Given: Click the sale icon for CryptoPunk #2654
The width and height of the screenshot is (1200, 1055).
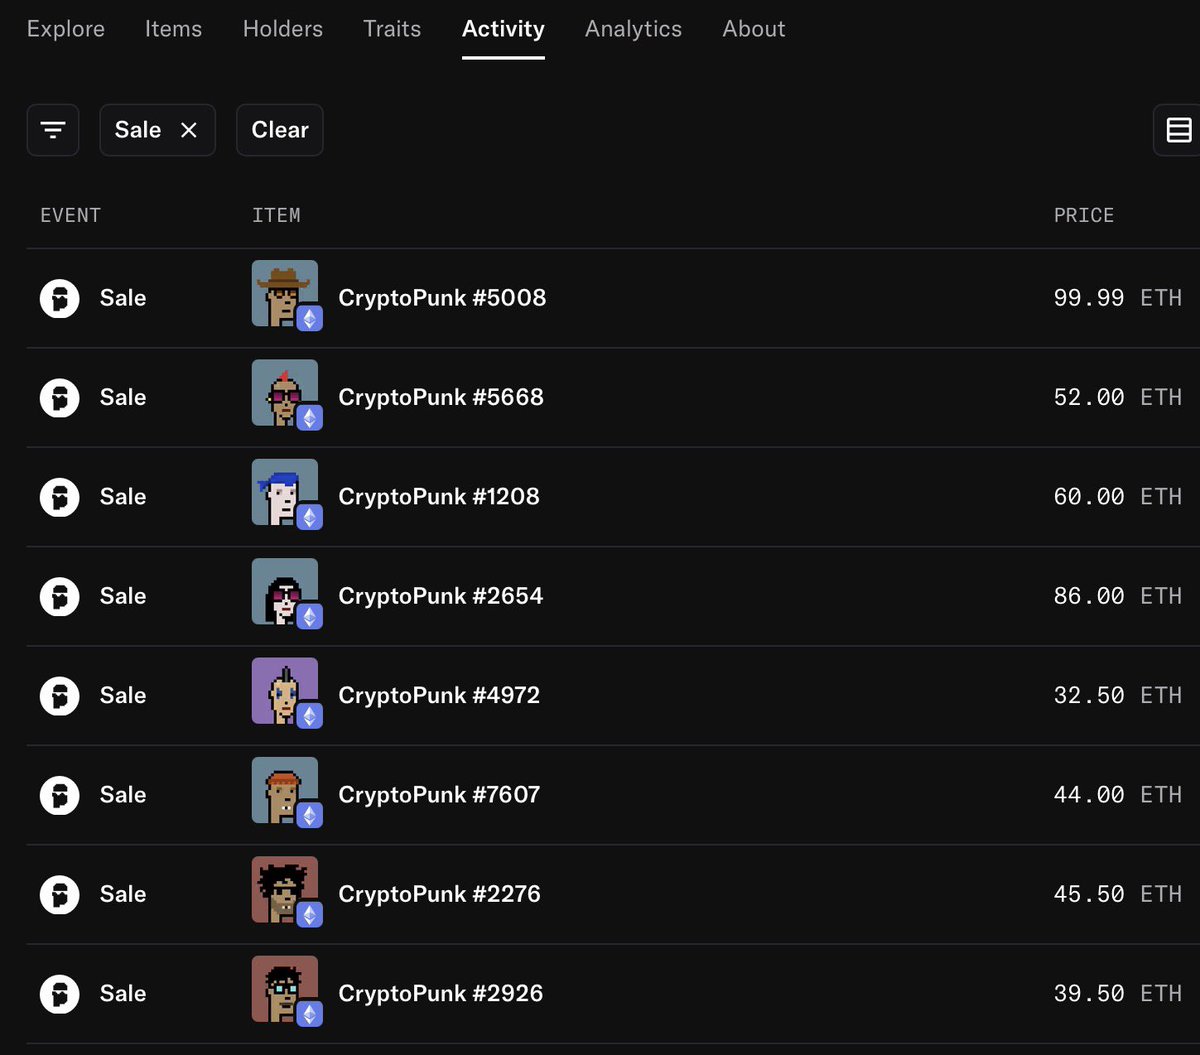Looking at the screenshot, I should tap(59, 596).
